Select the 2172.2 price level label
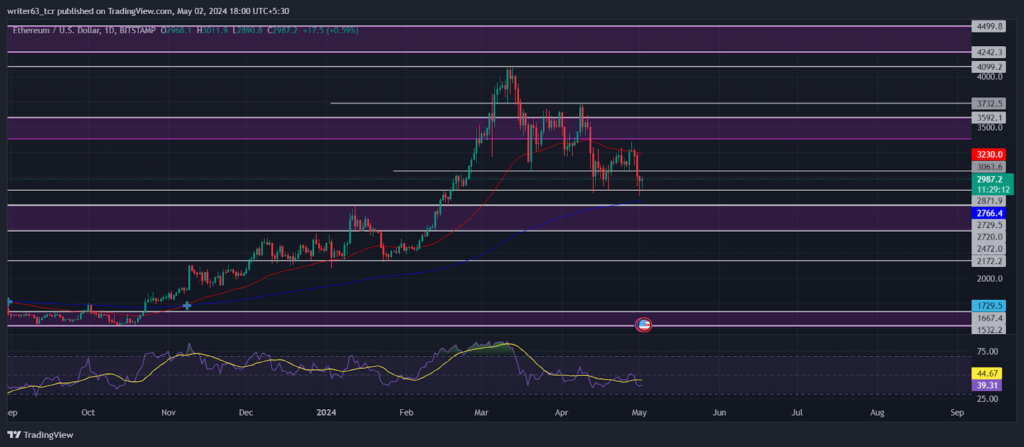Viewport: 1024px width, 447px height. [x=987, y=261]
